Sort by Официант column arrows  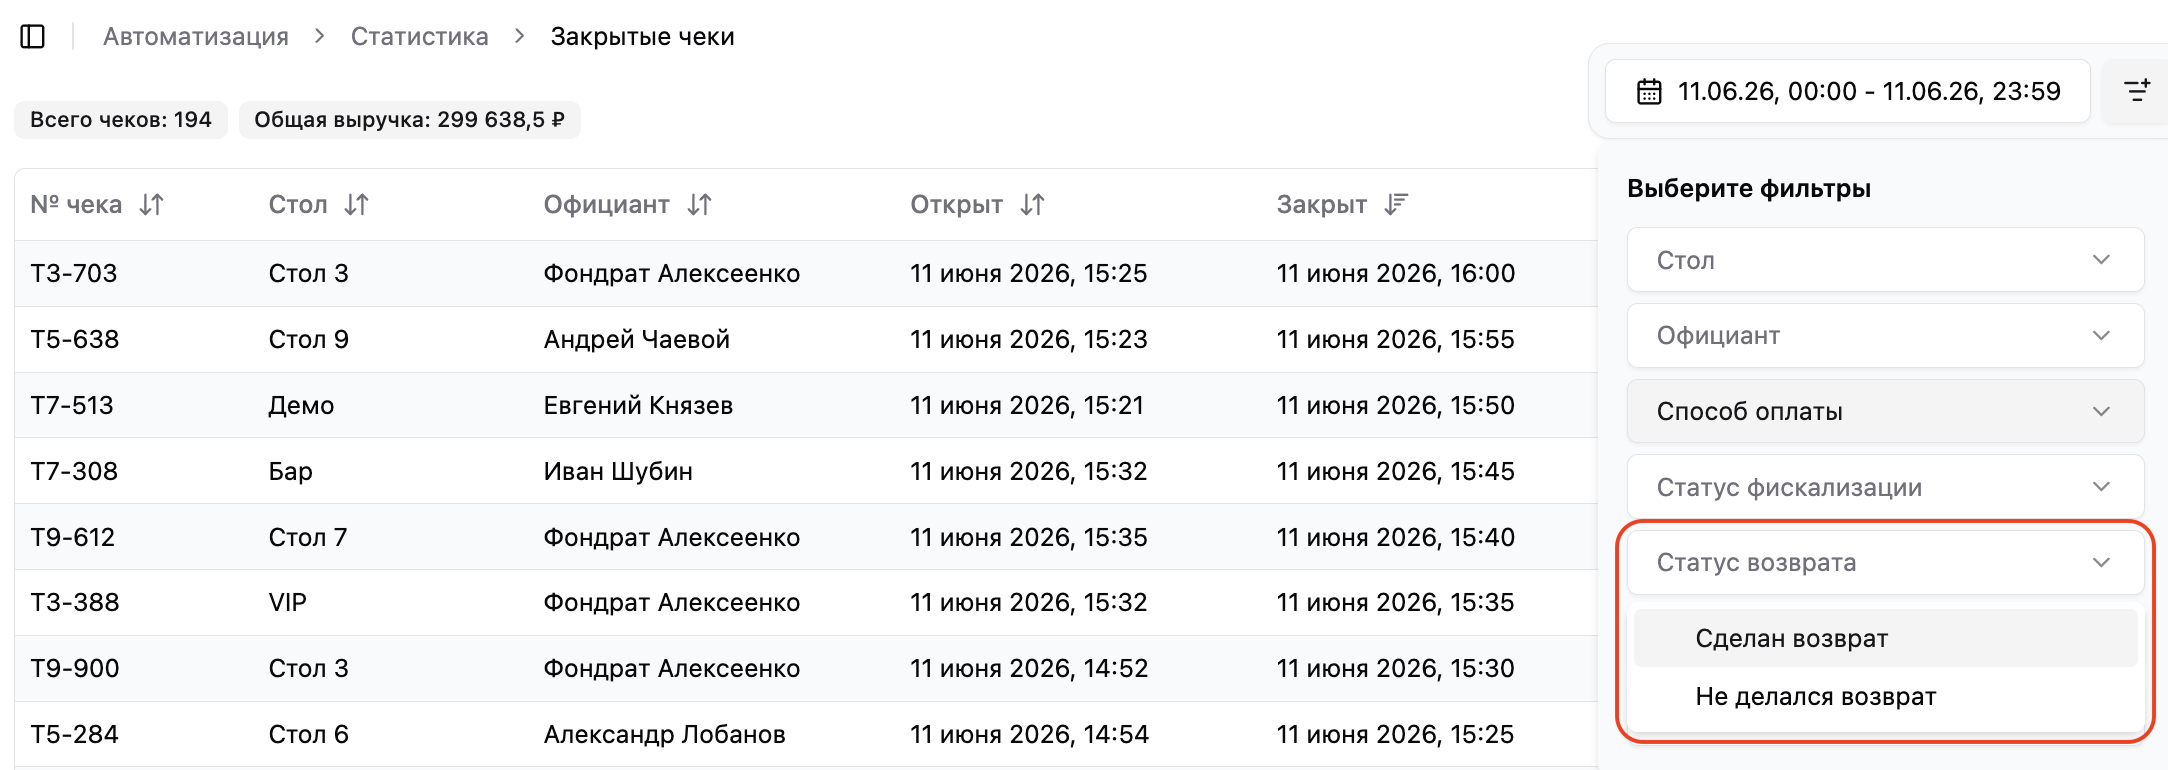click(700, 205)
